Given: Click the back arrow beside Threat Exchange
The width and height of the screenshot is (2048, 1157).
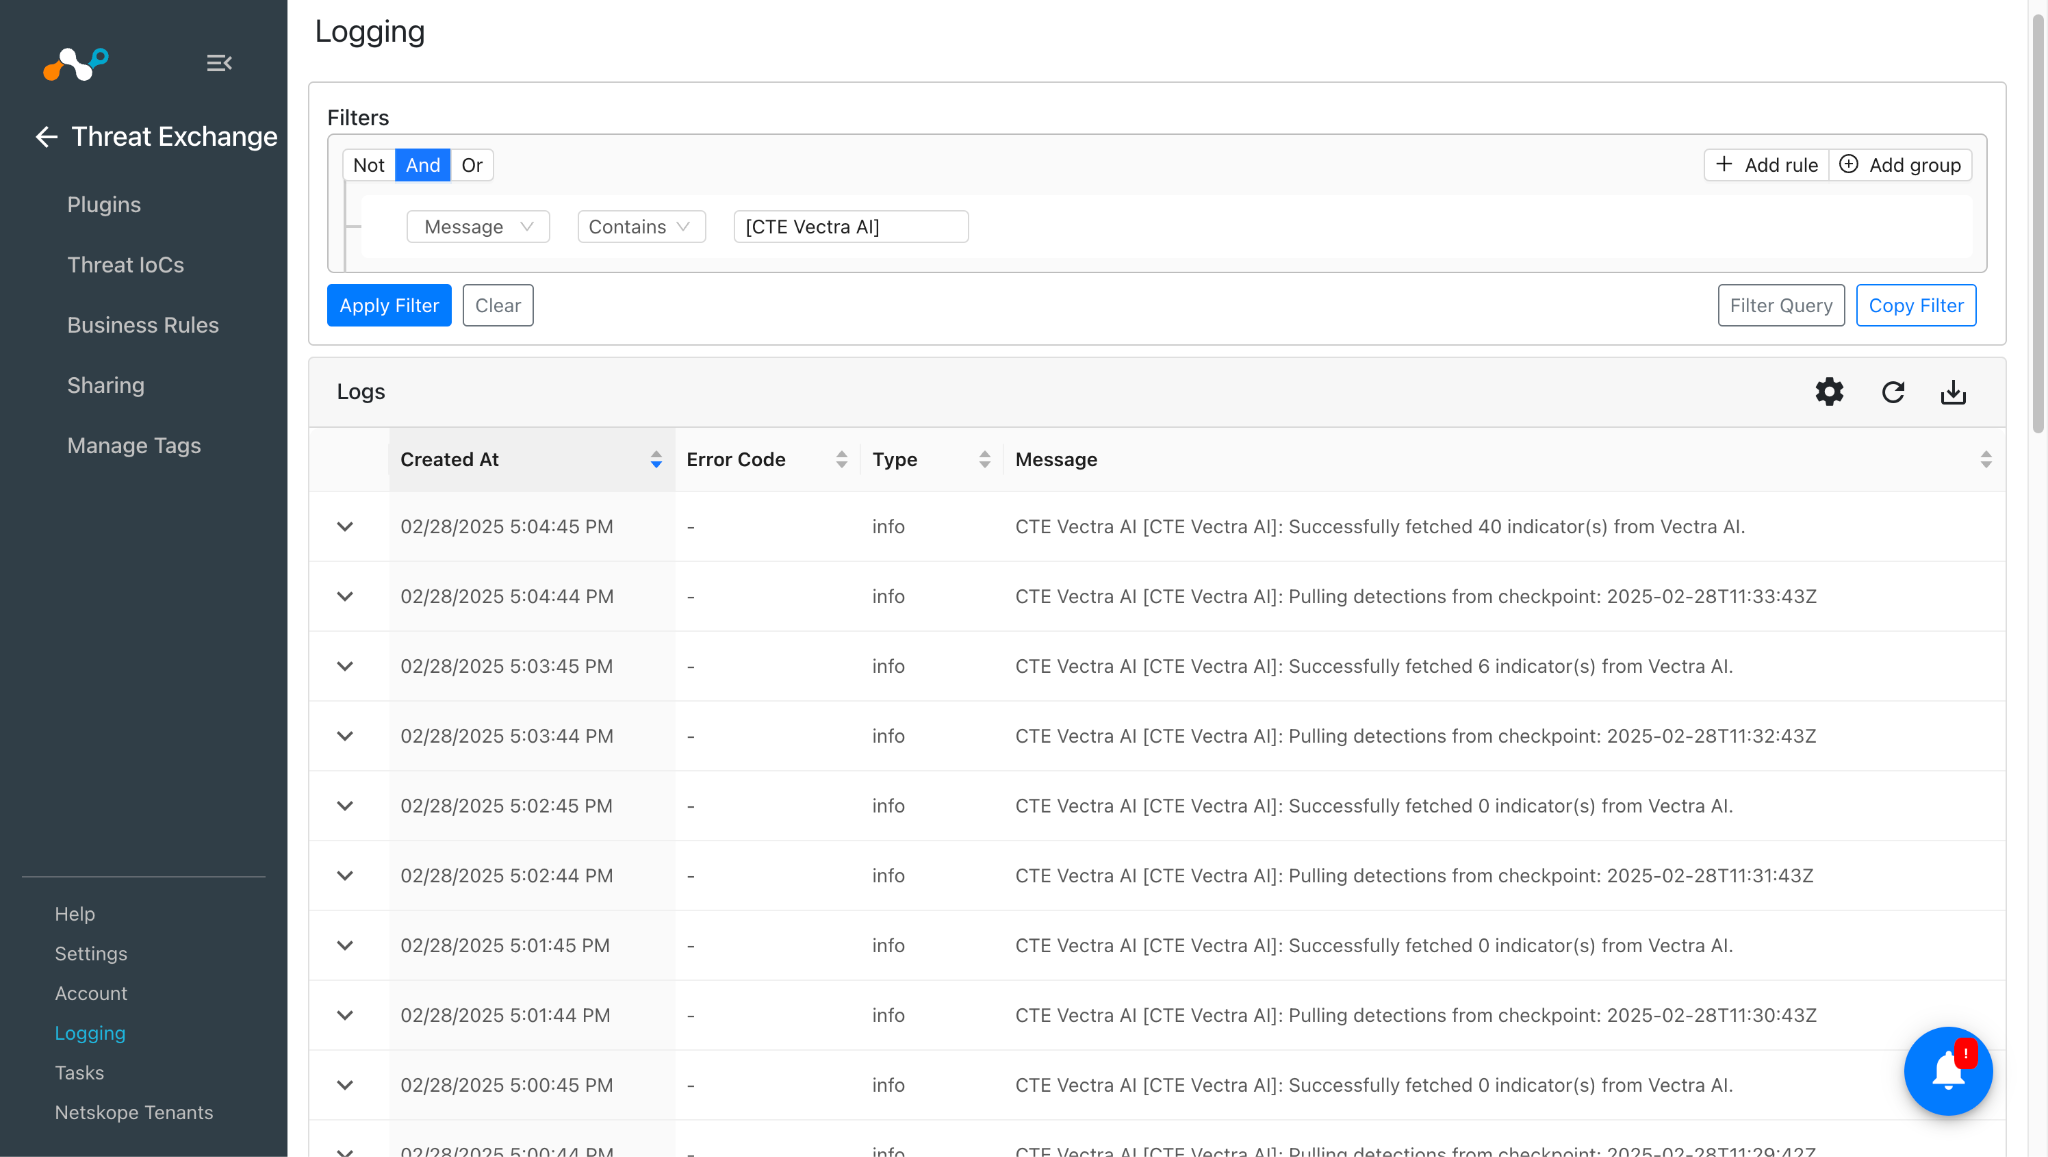Looking at the screenshot, I should click(x=46, y=137).
